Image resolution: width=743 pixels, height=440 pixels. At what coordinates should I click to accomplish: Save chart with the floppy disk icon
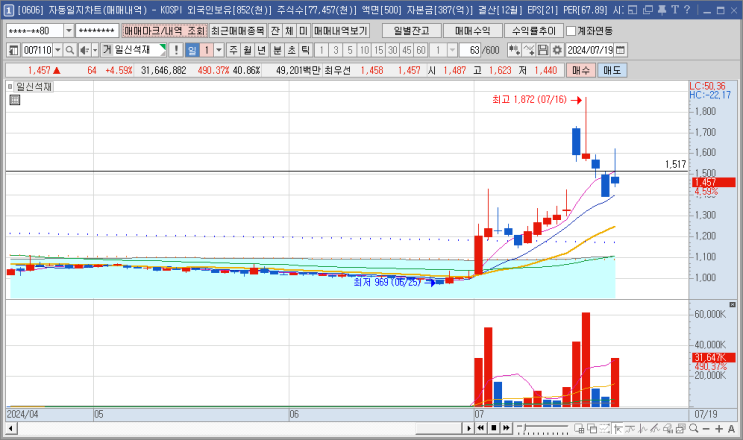pyautogui.click(x=543, y=50)
